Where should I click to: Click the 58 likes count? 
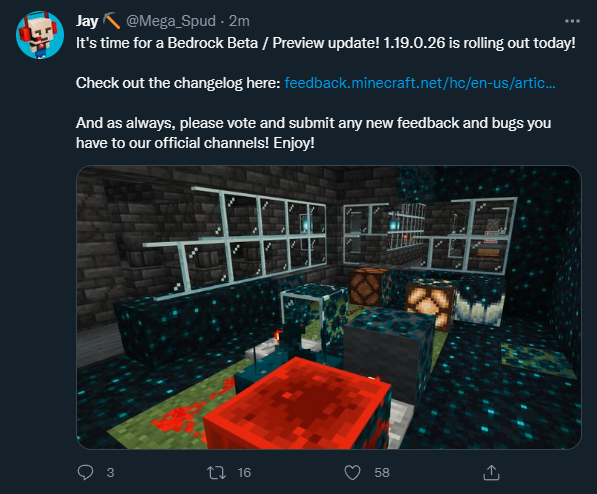(x=382, y=473)
